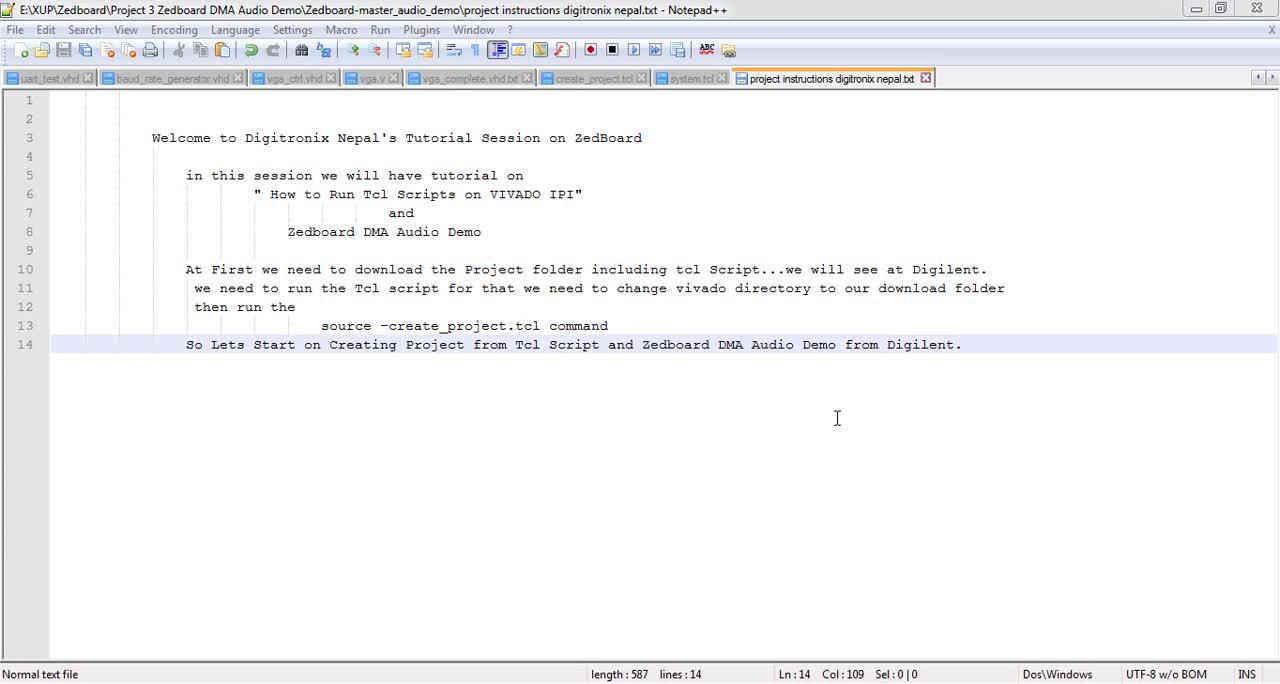Image resolution: width=1280 pixels, height=684 pixels.
Task: Click the Print toolbar icon
Action: (150, 50)
